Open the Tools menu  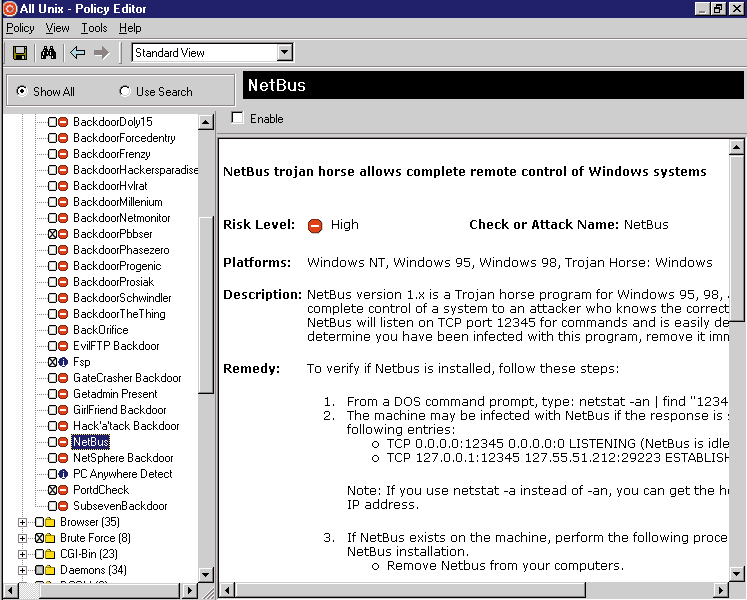point(94,28)
